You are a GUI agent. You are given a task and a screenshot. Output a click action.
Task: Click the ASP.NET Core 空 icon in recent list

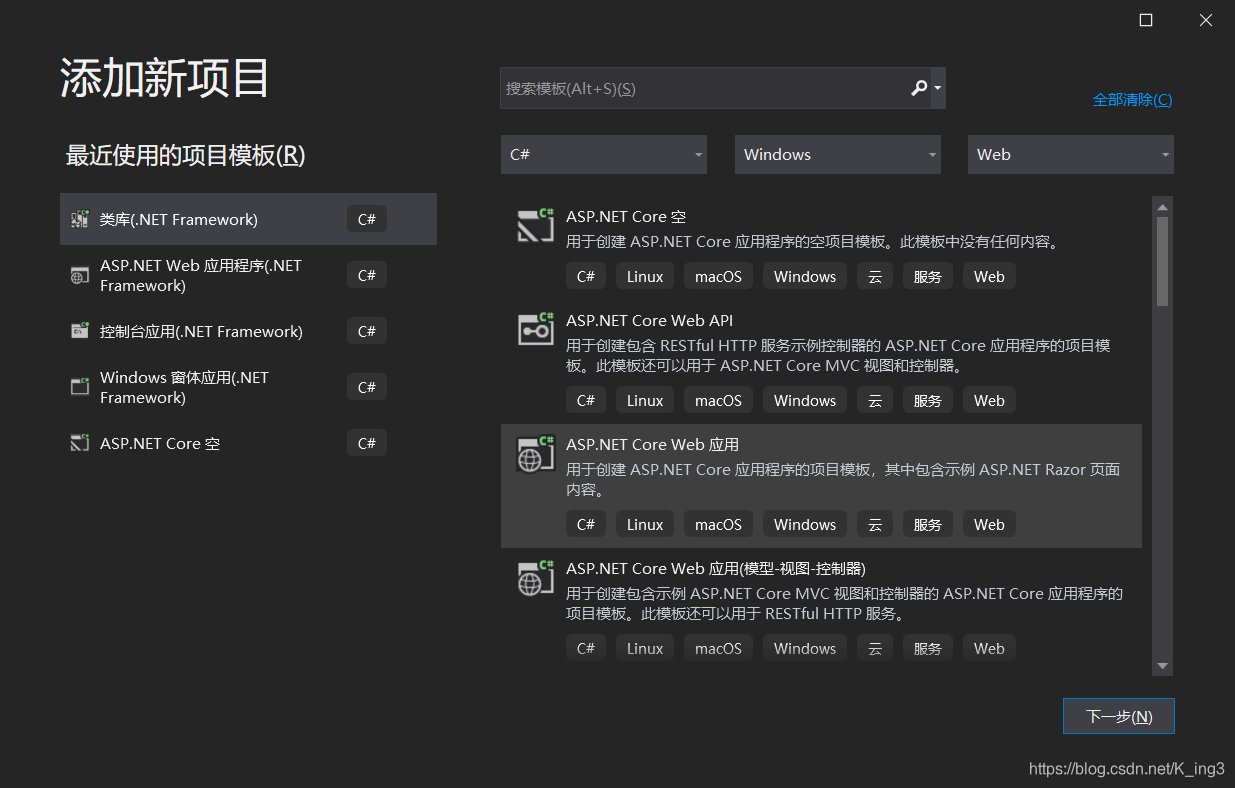tap(80, 443)
